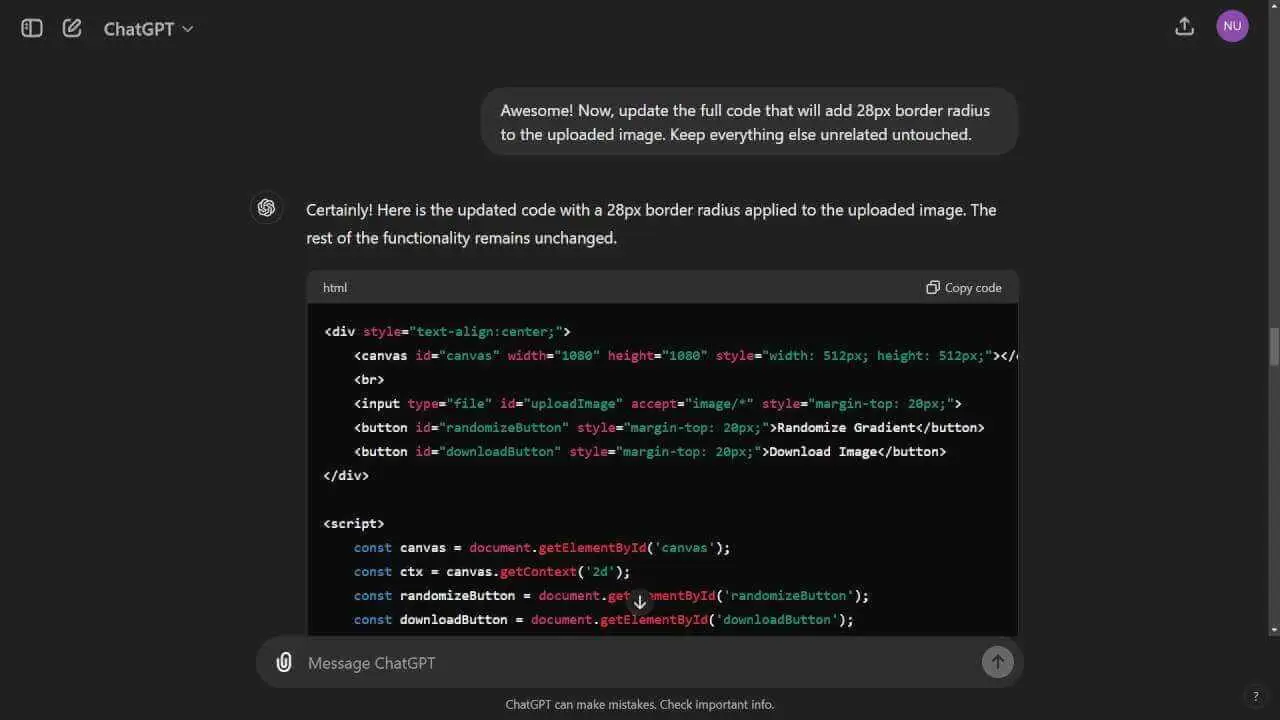Image resolution: width=1280 pixels, height=720 pixels.
Task: Click the html language label on code block
Action: [335, 288]
